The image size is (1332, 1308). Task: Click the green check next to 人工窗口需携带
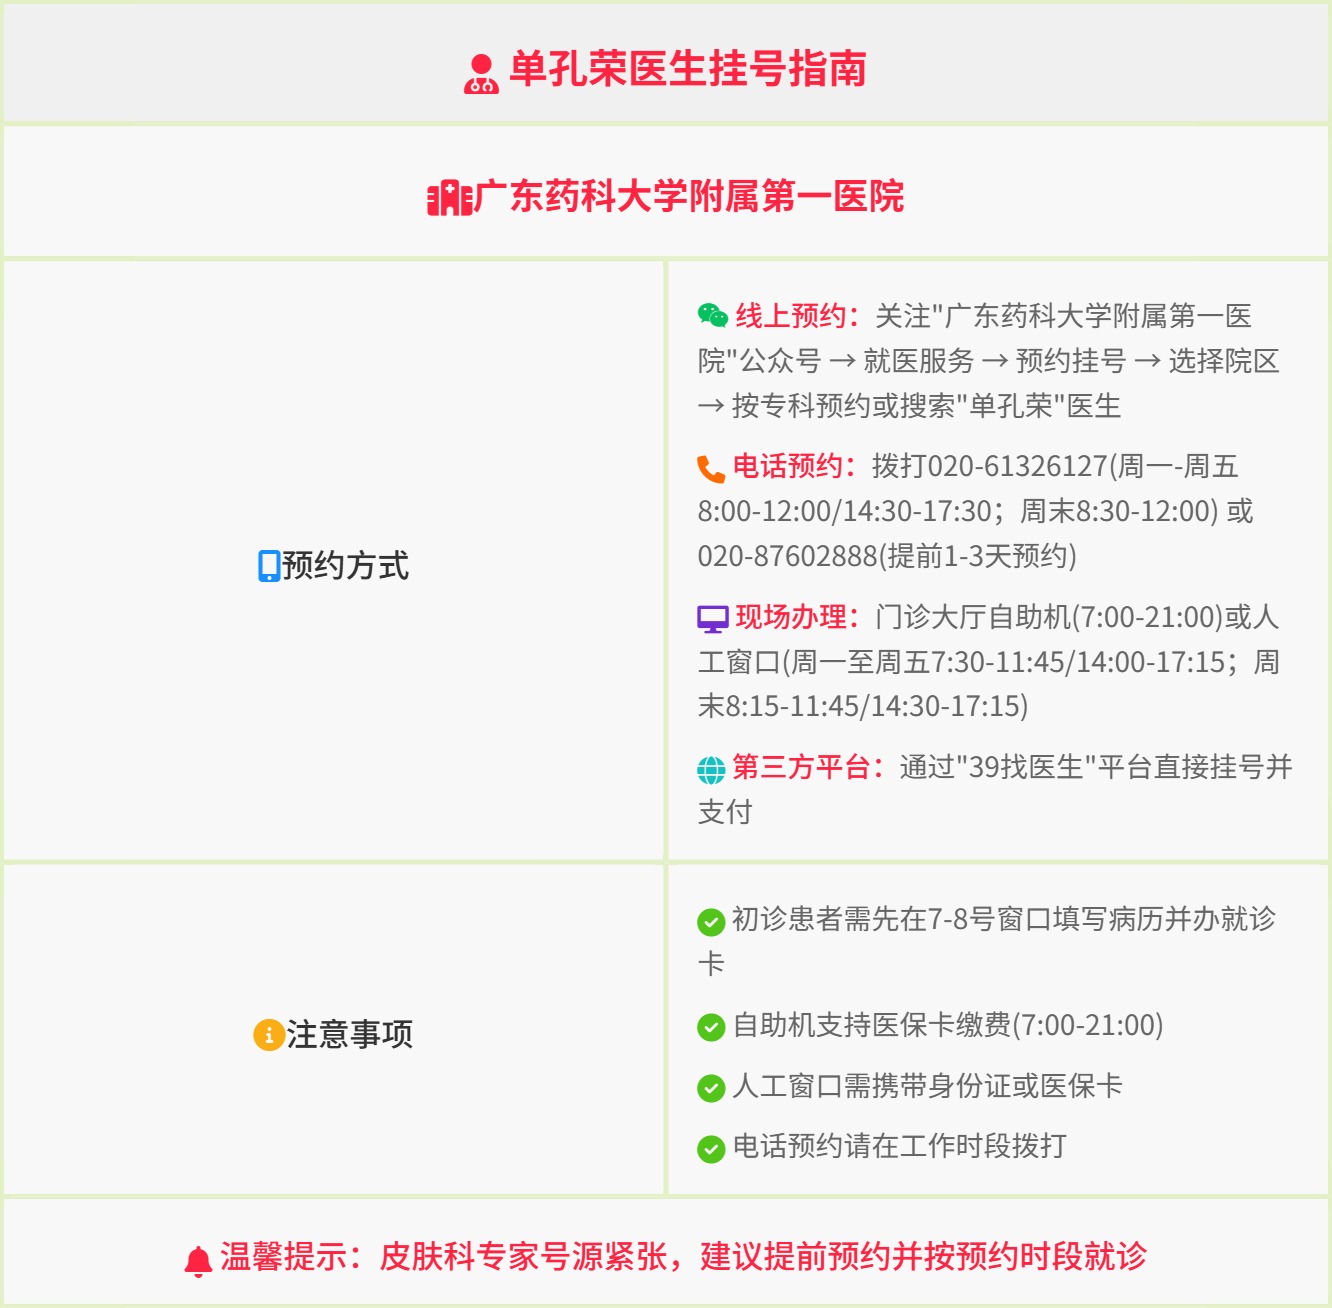tap(711, 1088)
